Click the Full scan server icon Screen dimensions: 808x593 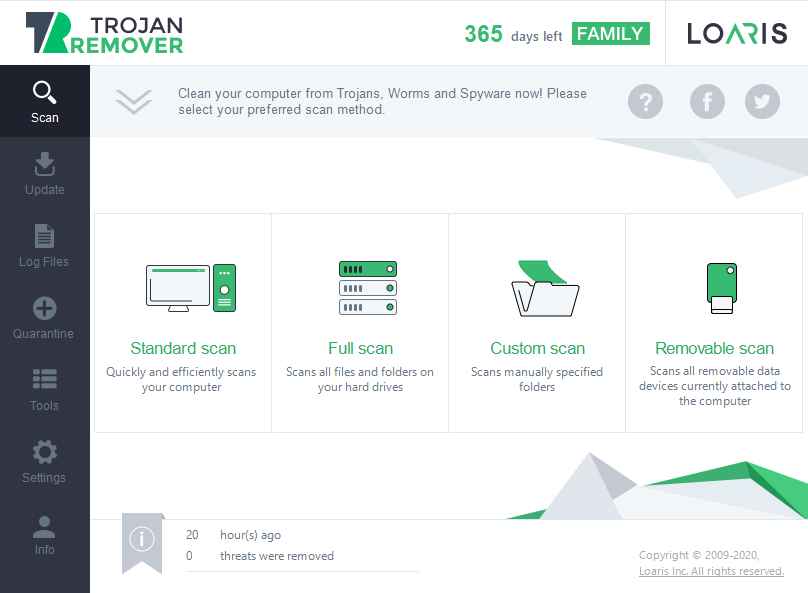click(367, 287)
